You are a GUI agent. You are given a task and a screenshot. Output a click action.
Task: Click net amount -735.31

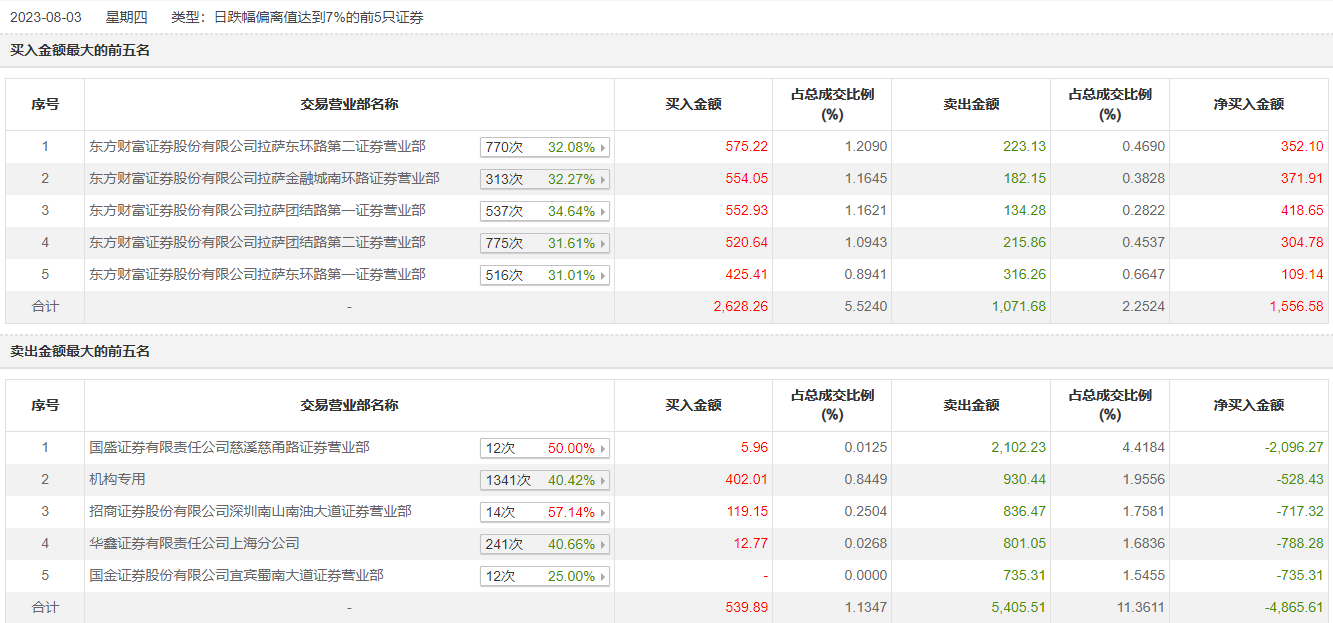tap(1300, 575)
